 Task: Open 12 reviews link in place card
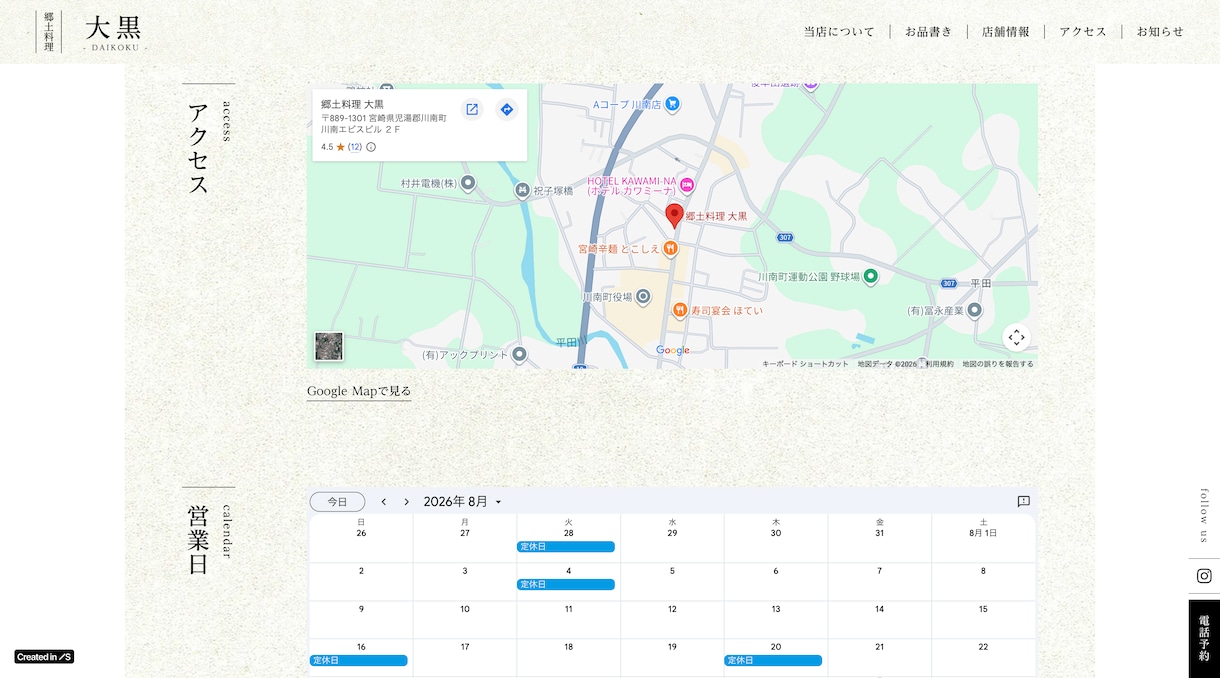tap(355, 147)
